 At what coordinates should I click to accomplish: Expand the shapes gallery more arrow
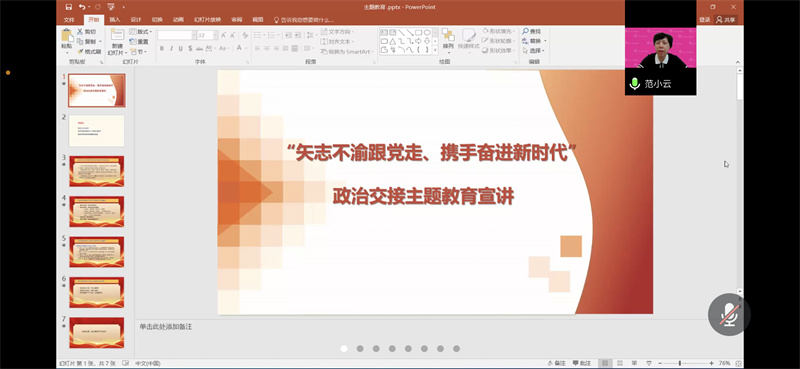(x=435, y=50)
